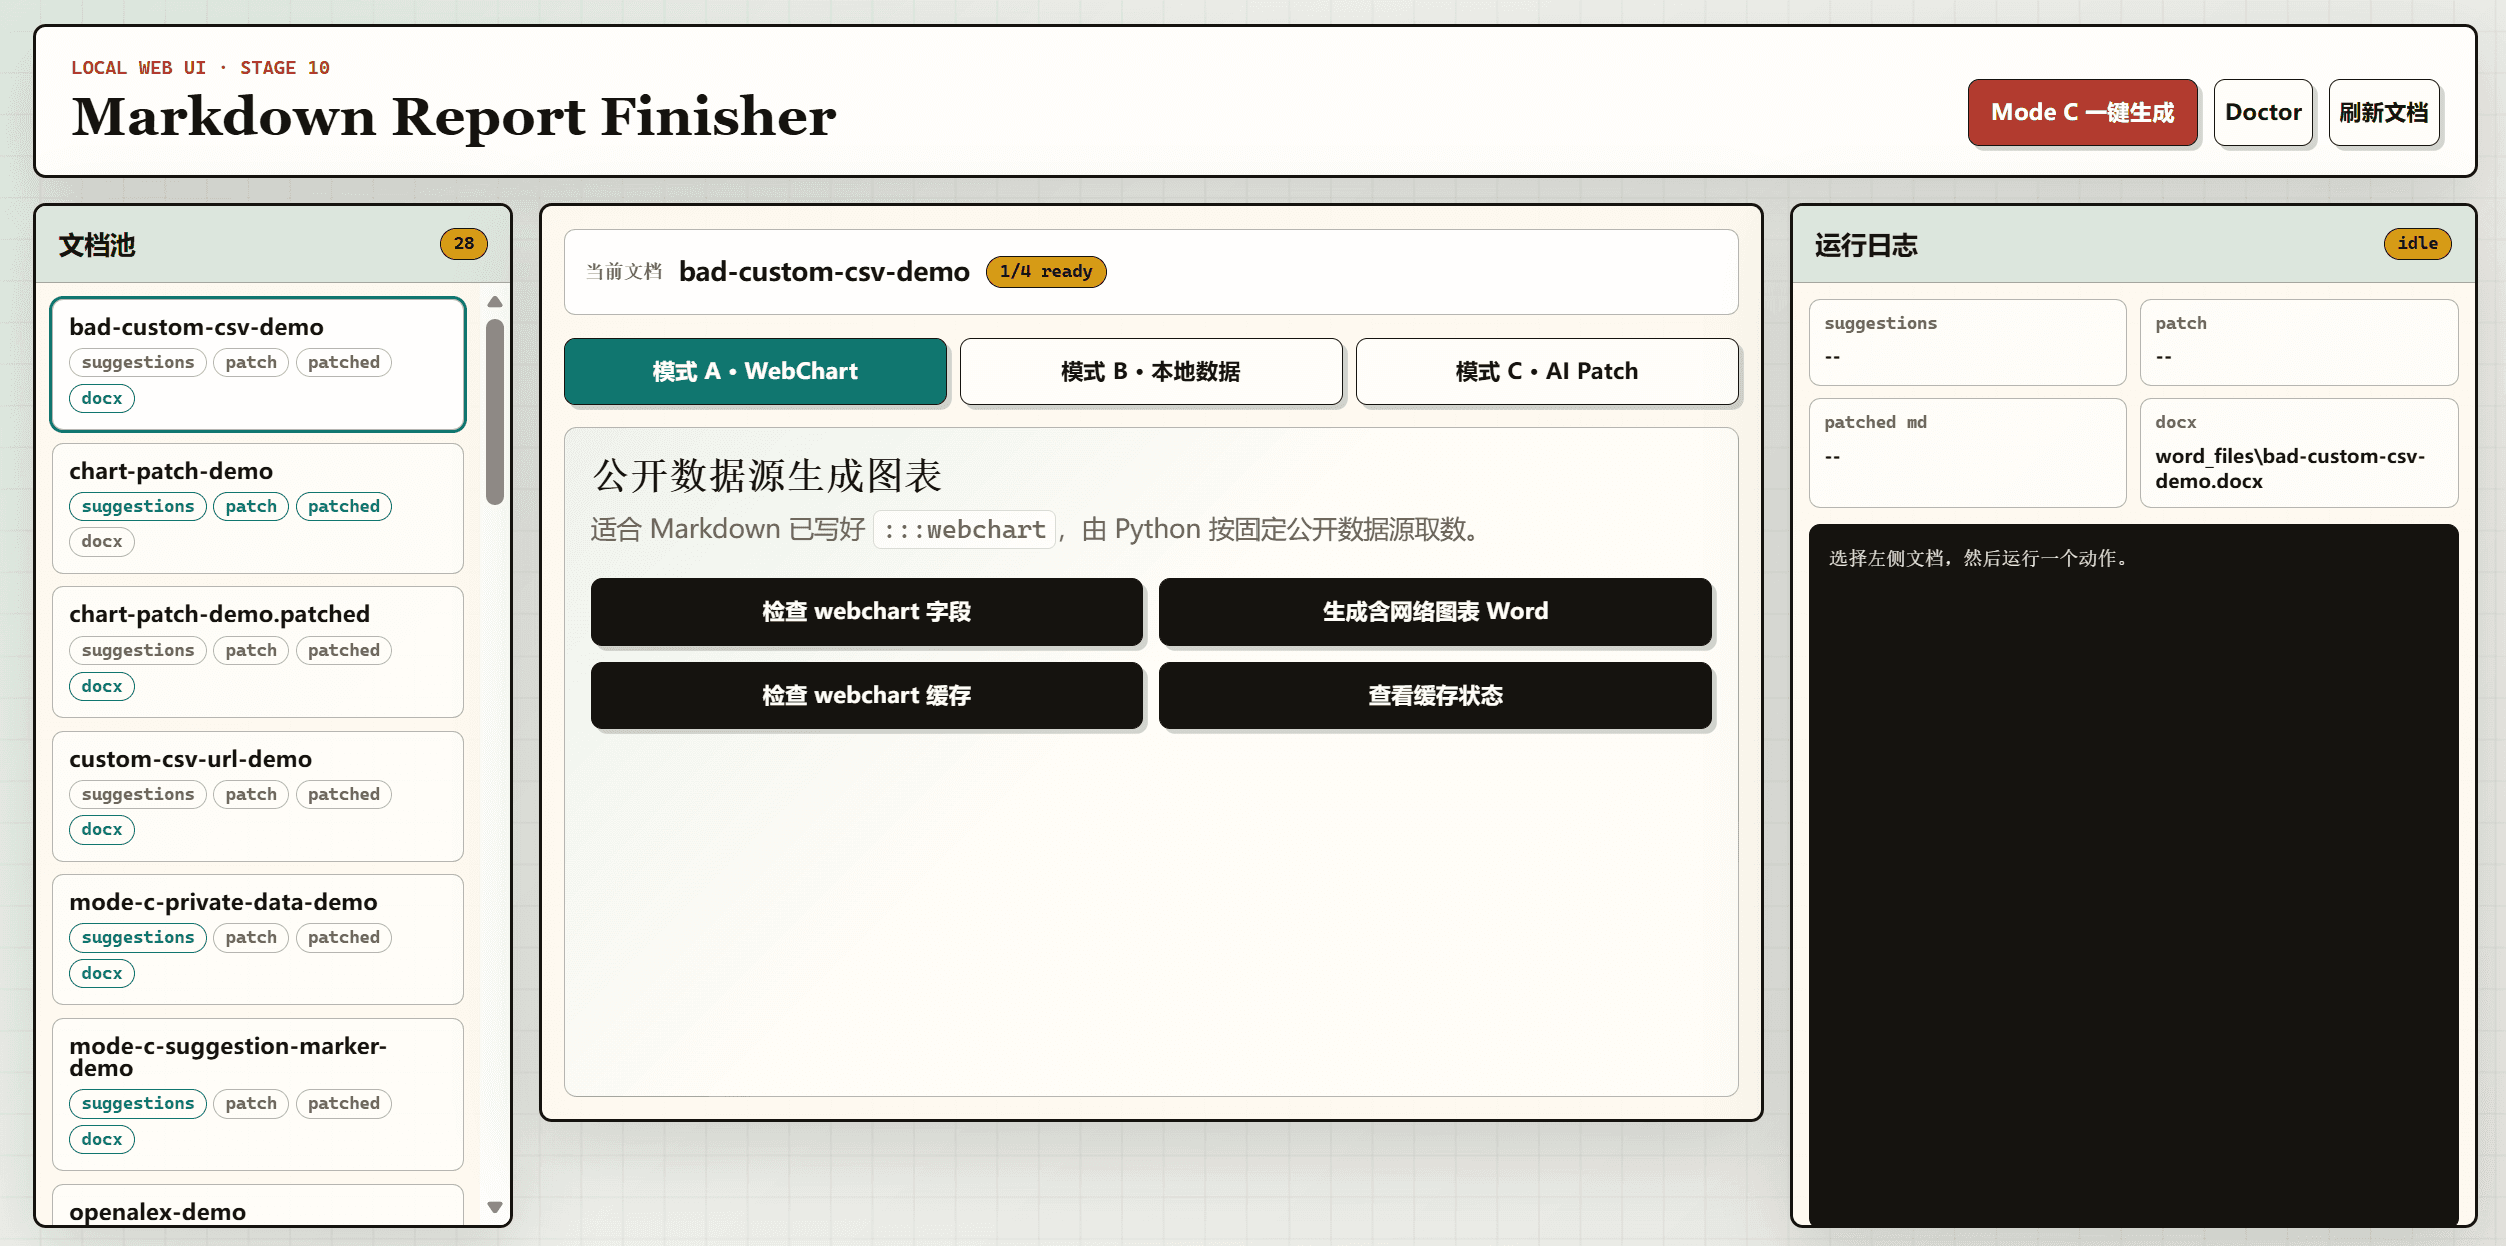2506x1246 pixels.
Task: Select chart-patch-demo.patched document
Action: (x=258, y=652)
